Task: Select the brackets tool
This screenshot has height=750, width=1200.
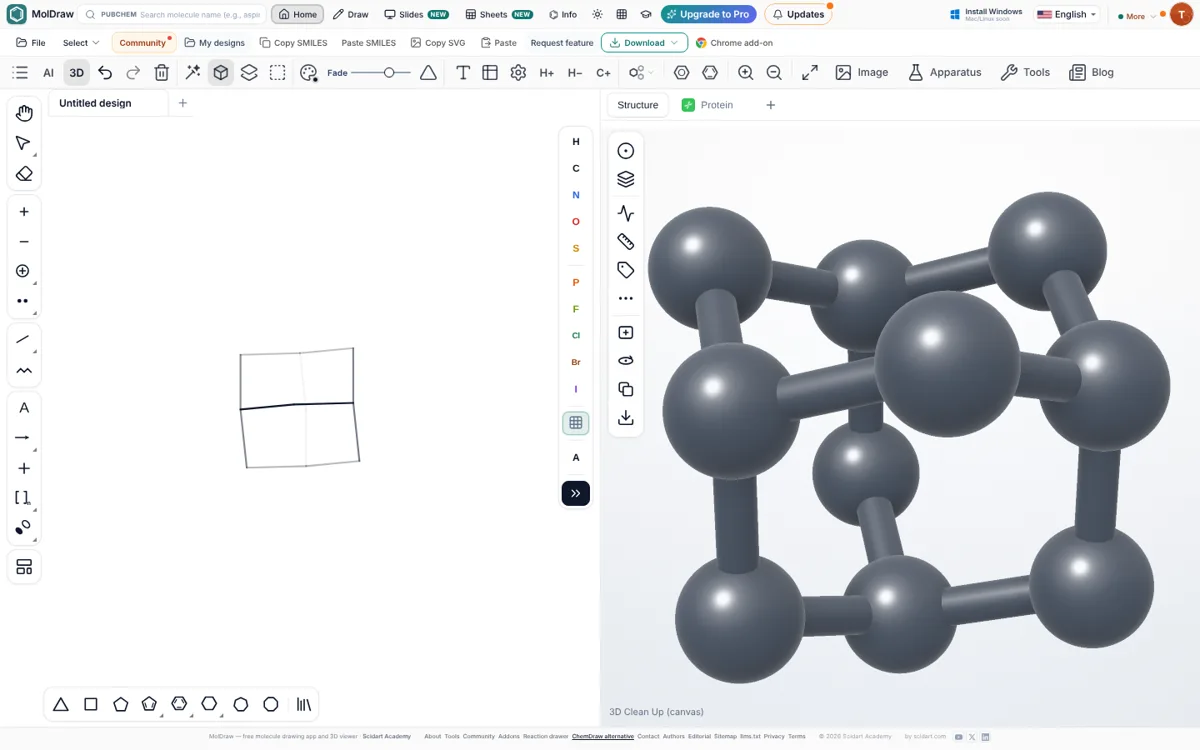Action: [24, 498]
